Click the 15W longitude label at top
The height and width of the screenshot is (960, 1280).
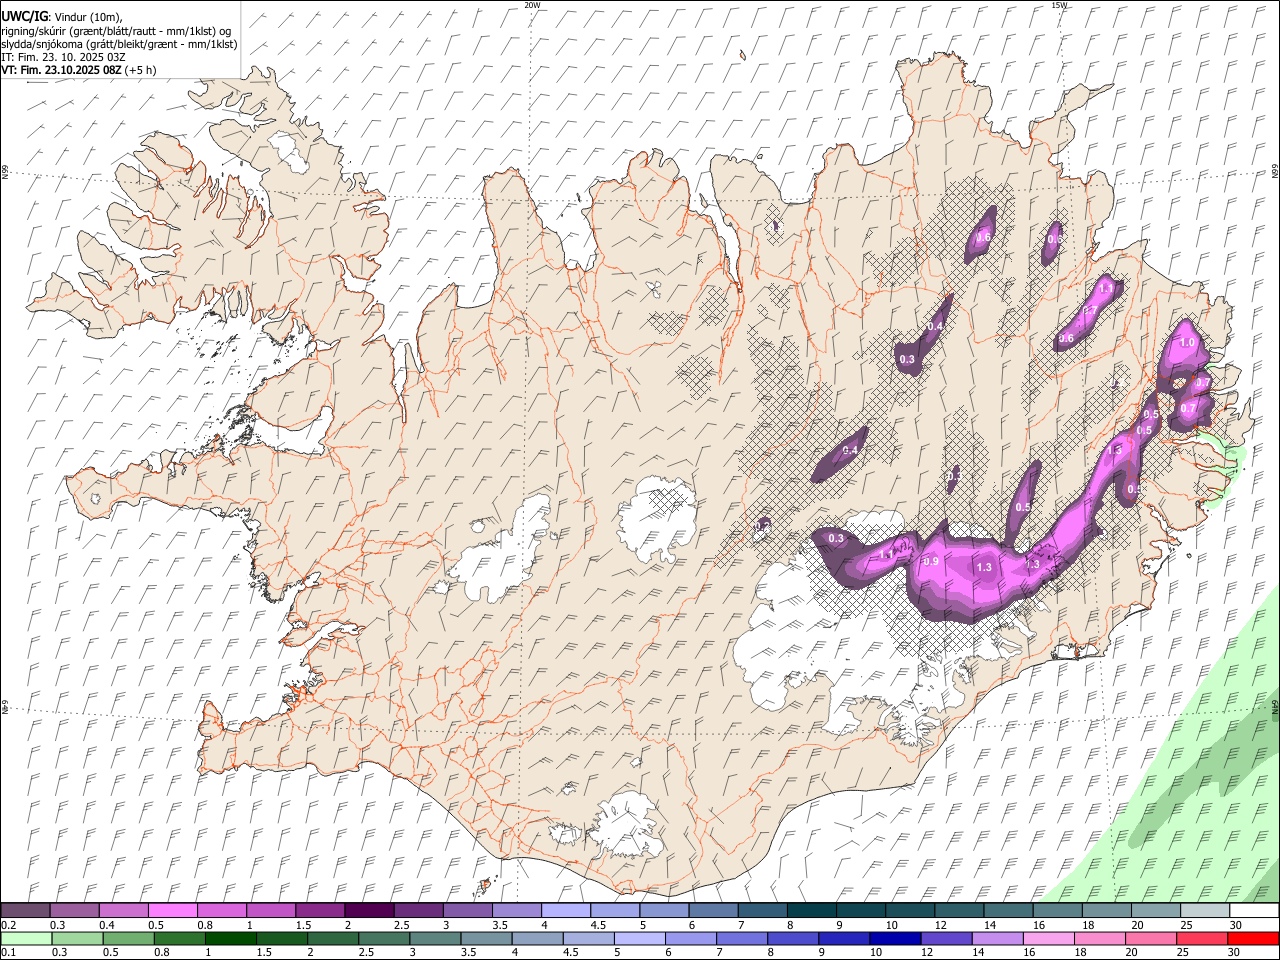[x=1059, y=5]
